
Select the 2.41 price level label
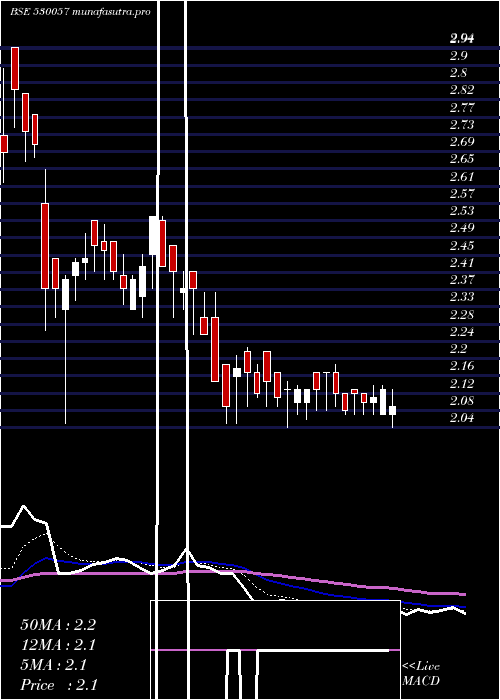(462, 263)
